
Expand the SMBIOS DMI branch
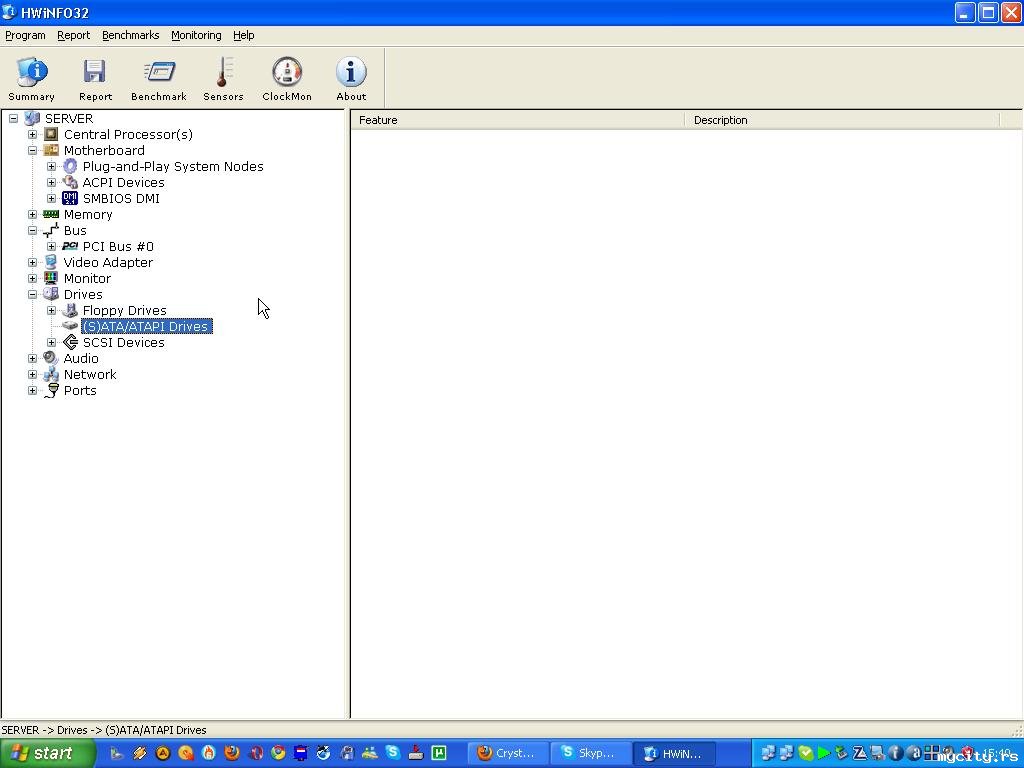pyautogui.click(x=52, y=199)
